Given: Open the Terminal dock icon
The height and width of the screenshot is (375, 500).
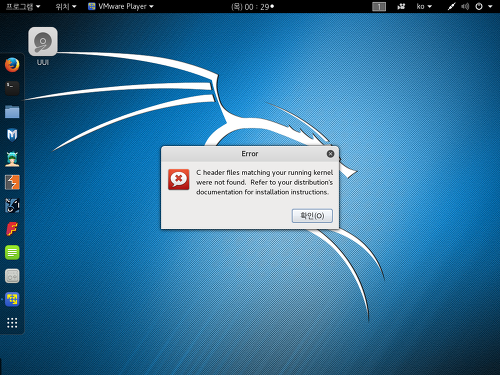Looking at the screenshot, I should (x=12, y=88).
